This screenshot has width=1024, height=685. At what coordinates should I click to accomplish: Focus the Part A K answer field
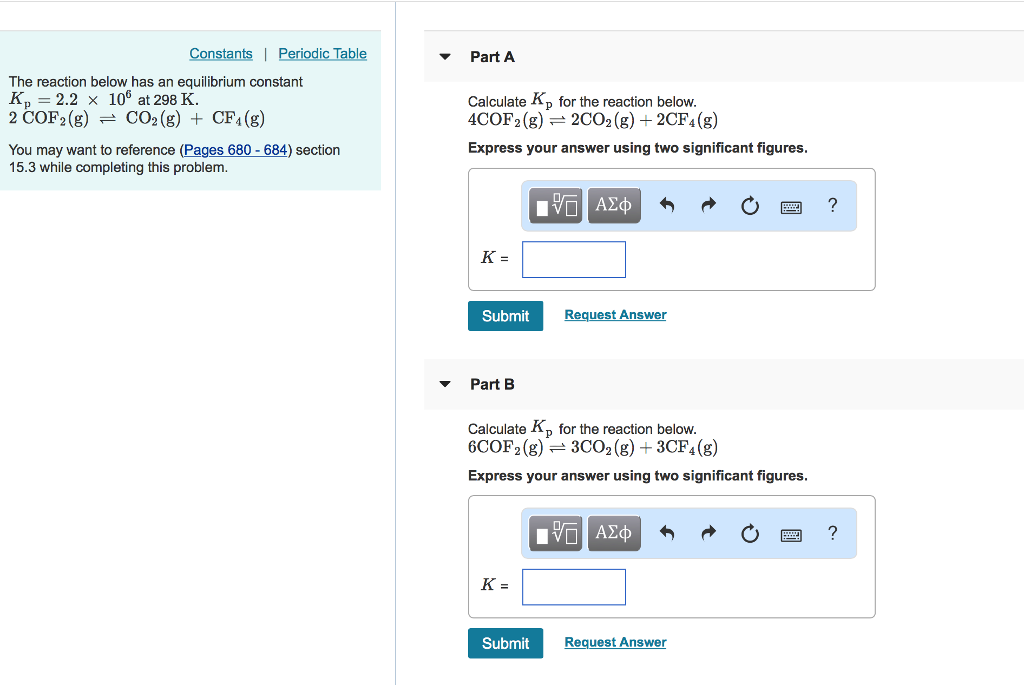pos(574,259)
